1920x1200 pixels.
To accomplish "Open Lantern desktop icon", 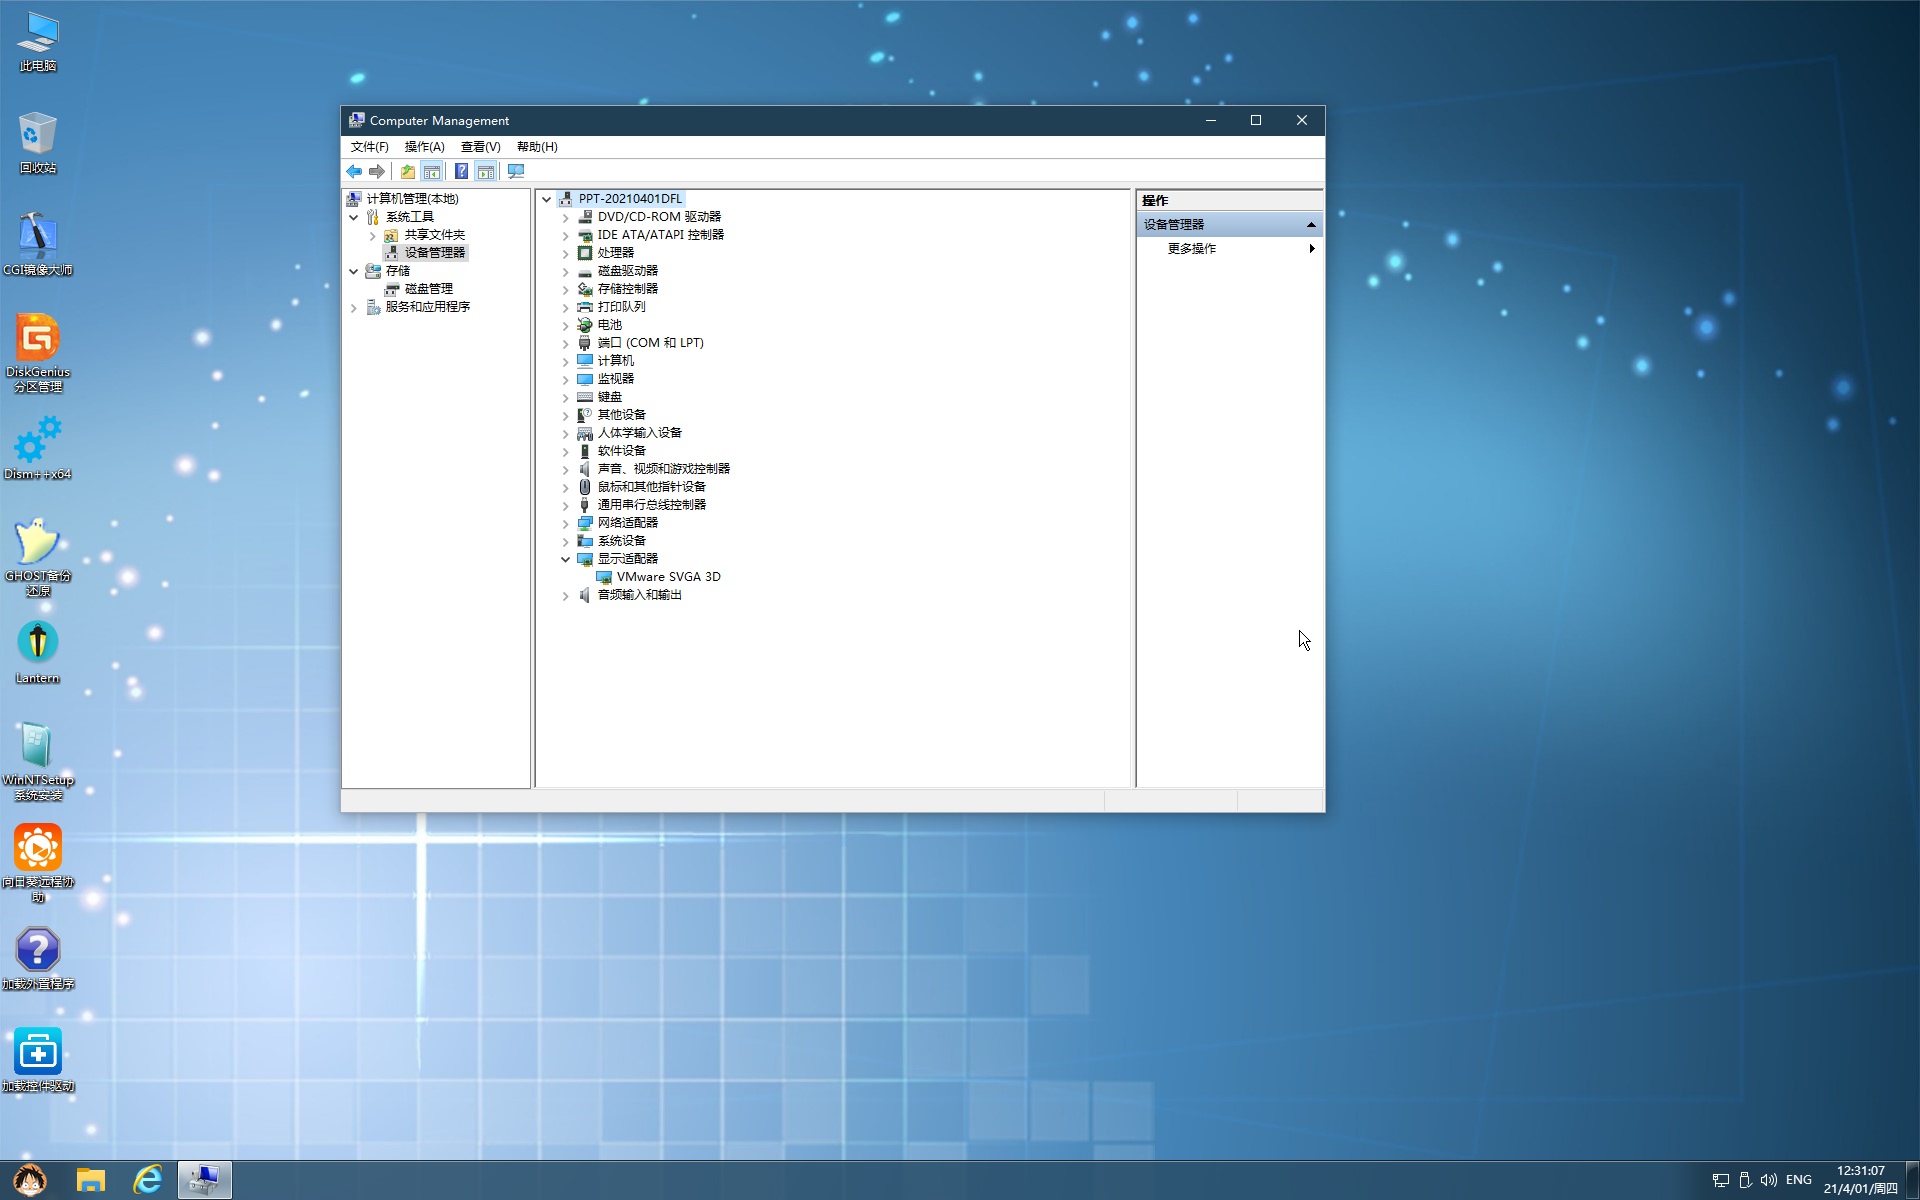I will tap(38, 653).
